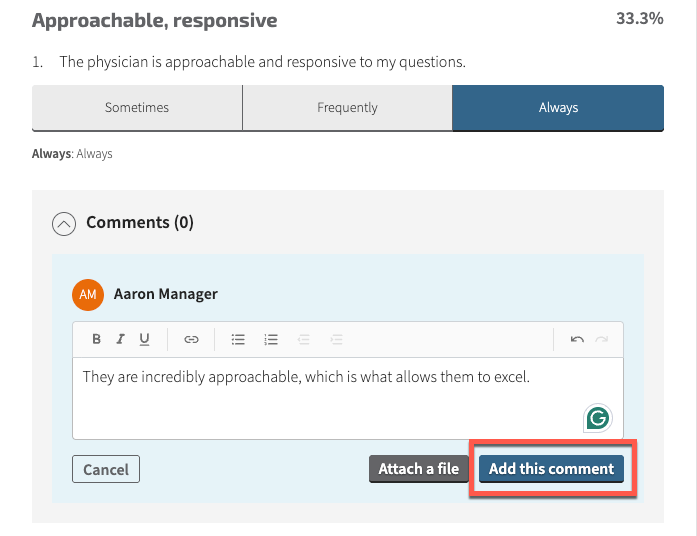Click the 33.3% score value
Image resolution: width=697 pixels, height=536 pixels.
coord(640,18)
